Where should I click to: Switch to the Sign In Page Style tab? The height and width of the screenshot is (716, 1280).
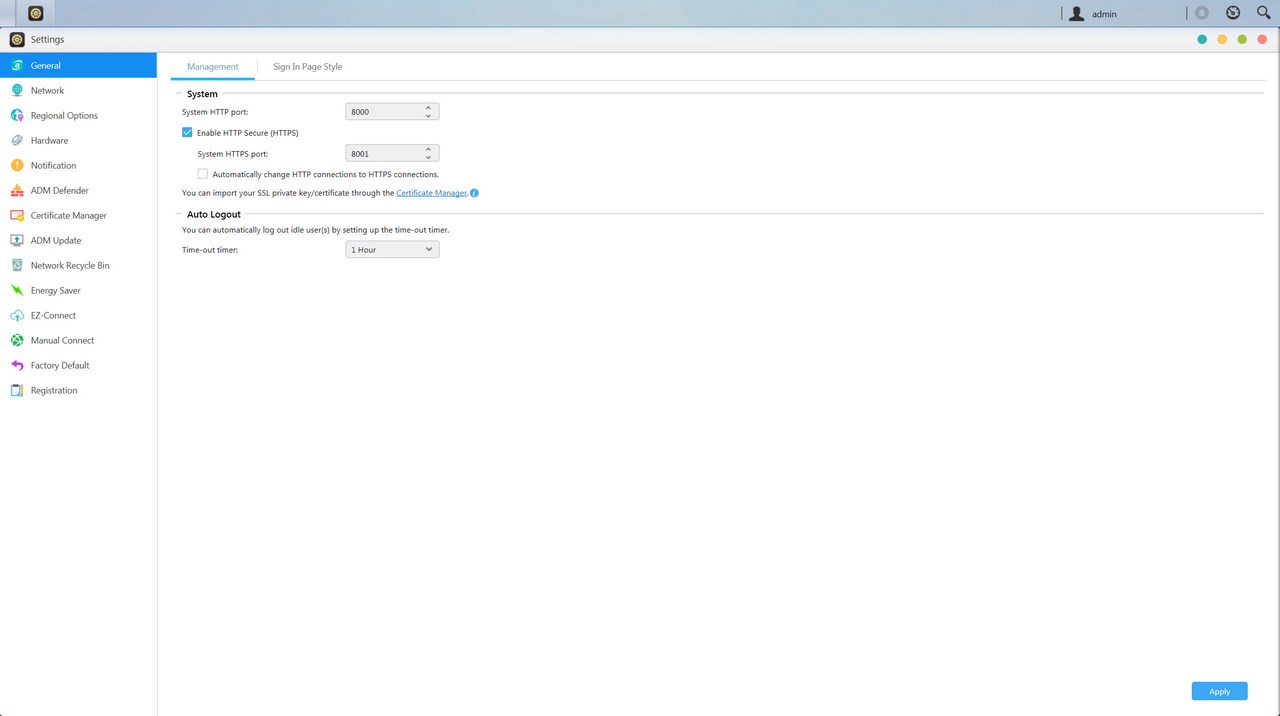point(308,67)
